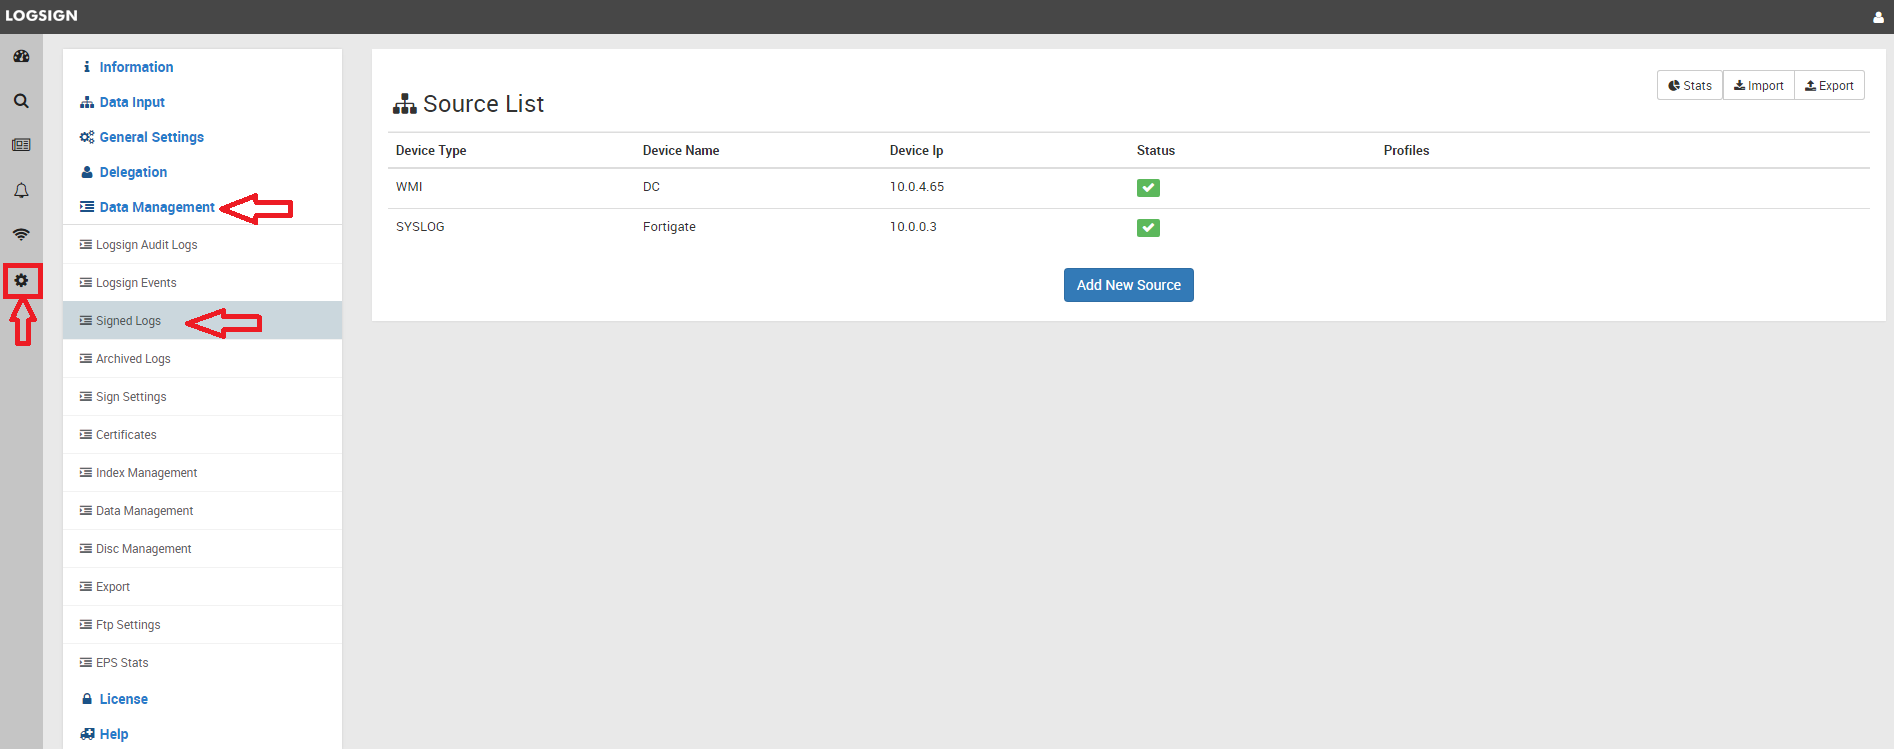Click the search magnifier sidebar icon
Image resolution: width=1894 pixels, height=749 pixels.
coord(21,101)
